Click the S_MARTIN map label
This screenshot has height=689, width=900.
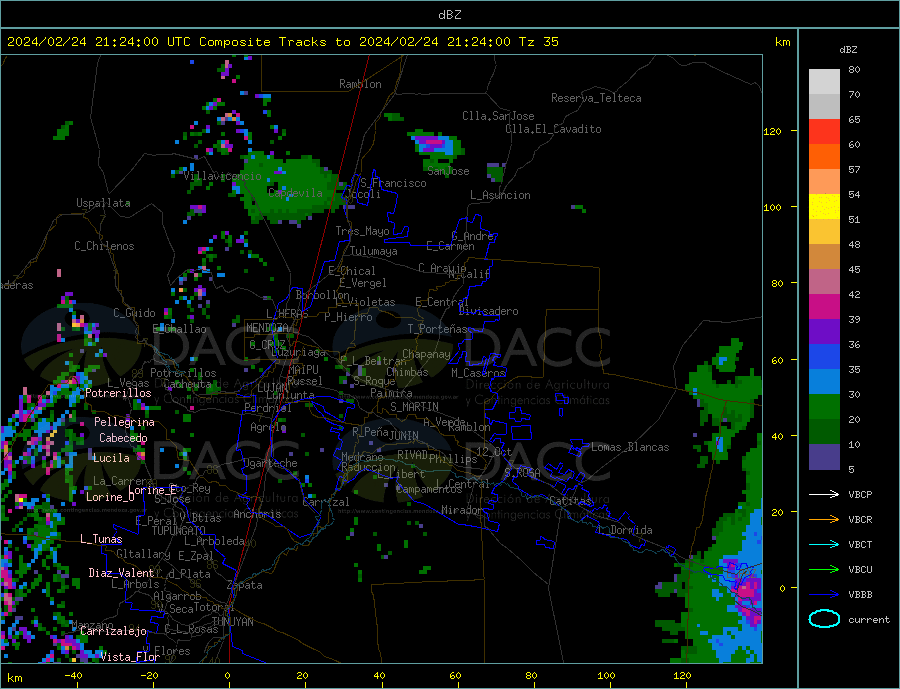point(414,407)
